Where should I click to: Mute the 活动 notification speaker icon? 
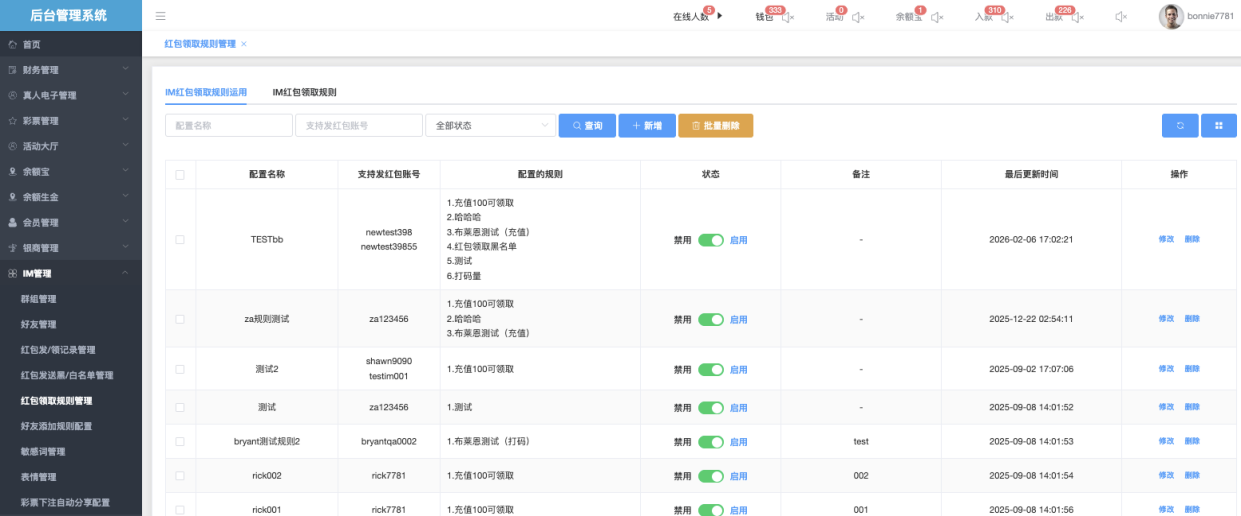coord(858,17)
